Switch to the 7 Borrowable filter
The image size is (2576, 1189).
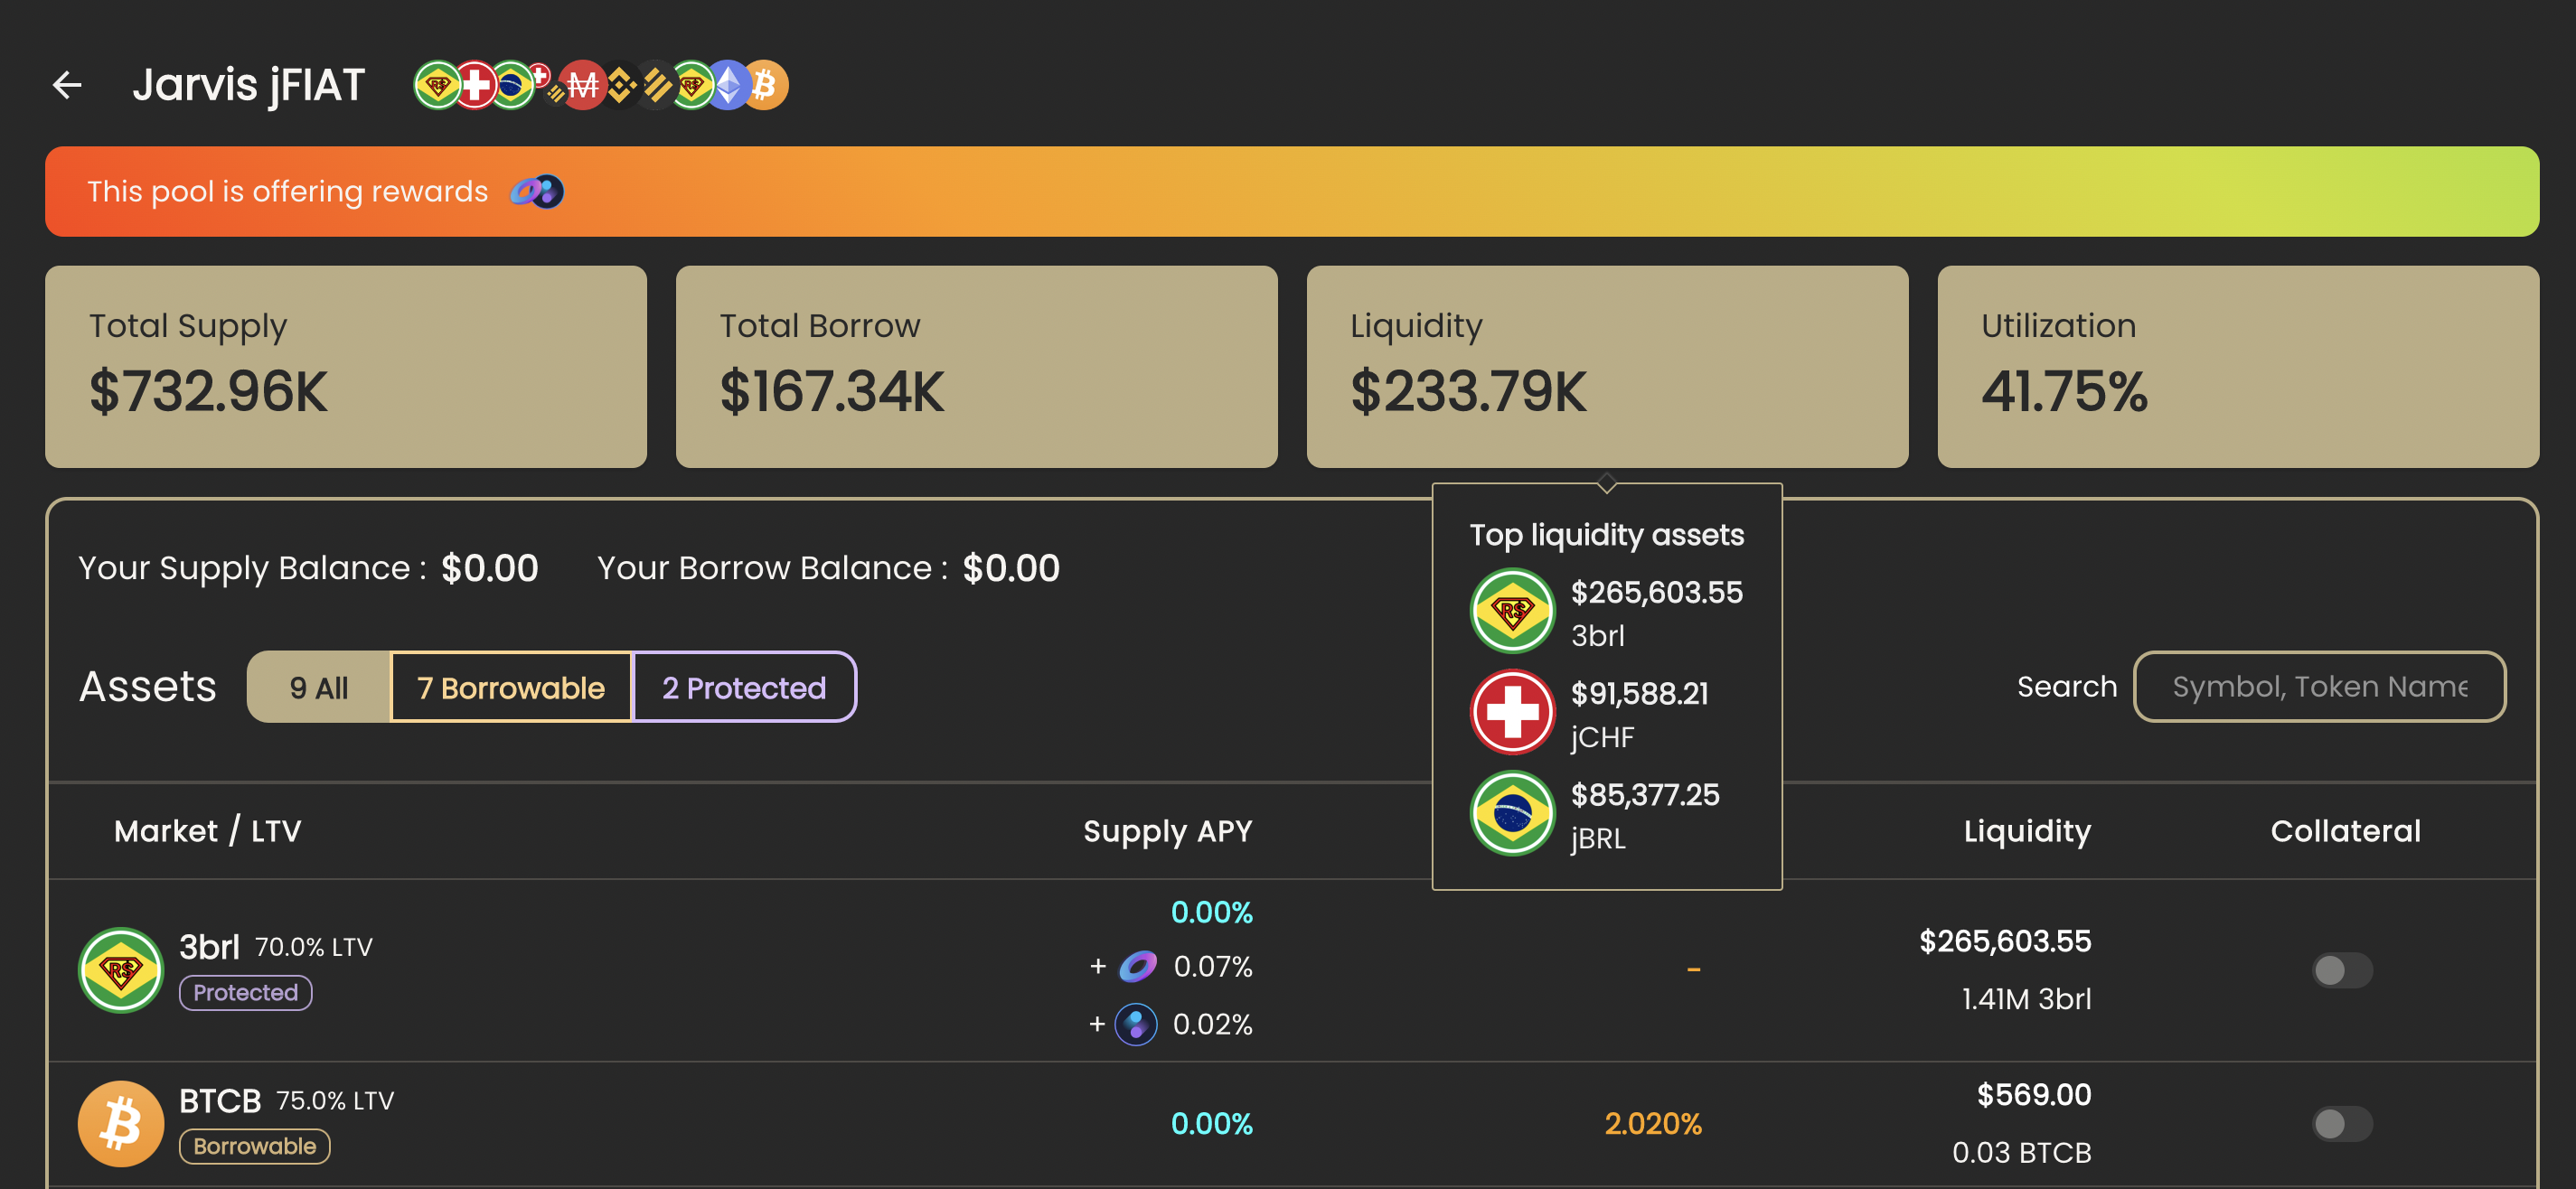pyautogui.click(x=510, y=687)
